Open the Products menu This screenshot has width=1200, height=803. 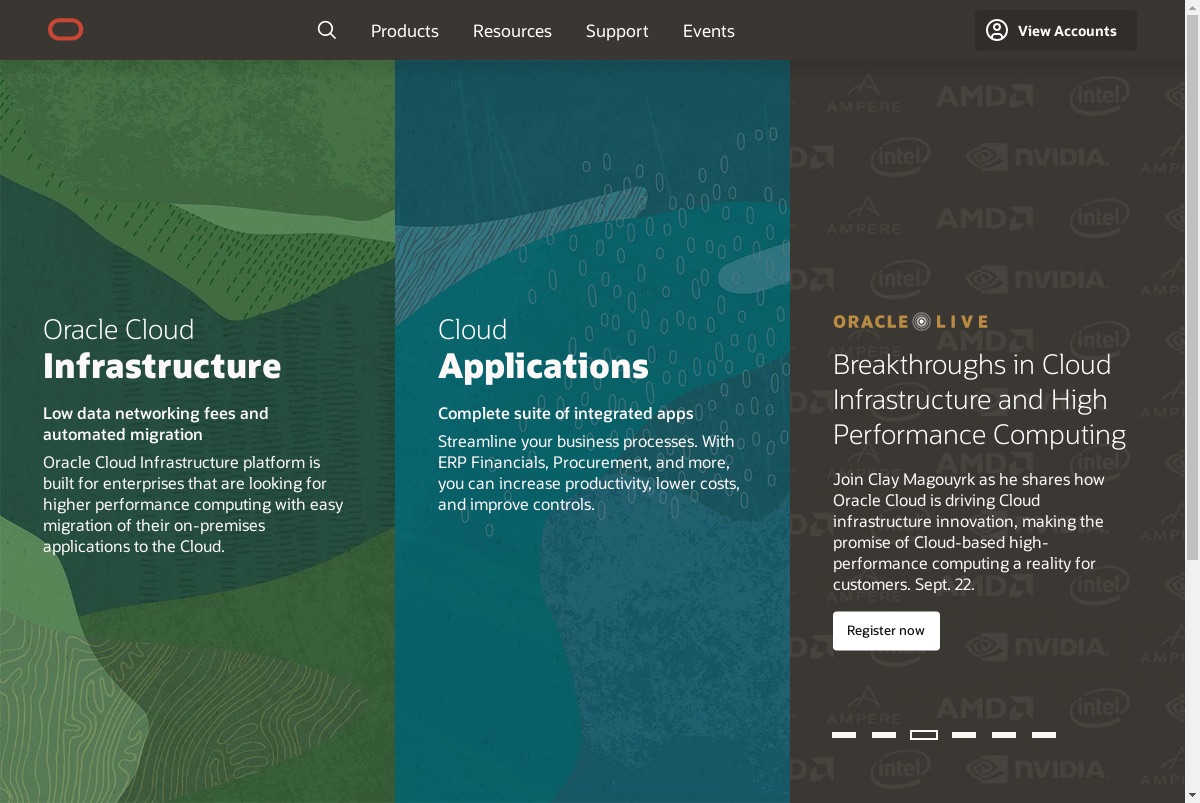(404, 31)
